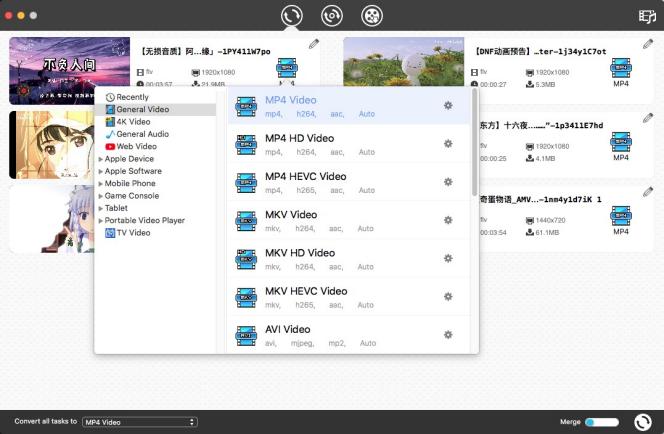Edit the 【无损音质】 task with pencil icon
Screen dimensions: 664x434
313,44
